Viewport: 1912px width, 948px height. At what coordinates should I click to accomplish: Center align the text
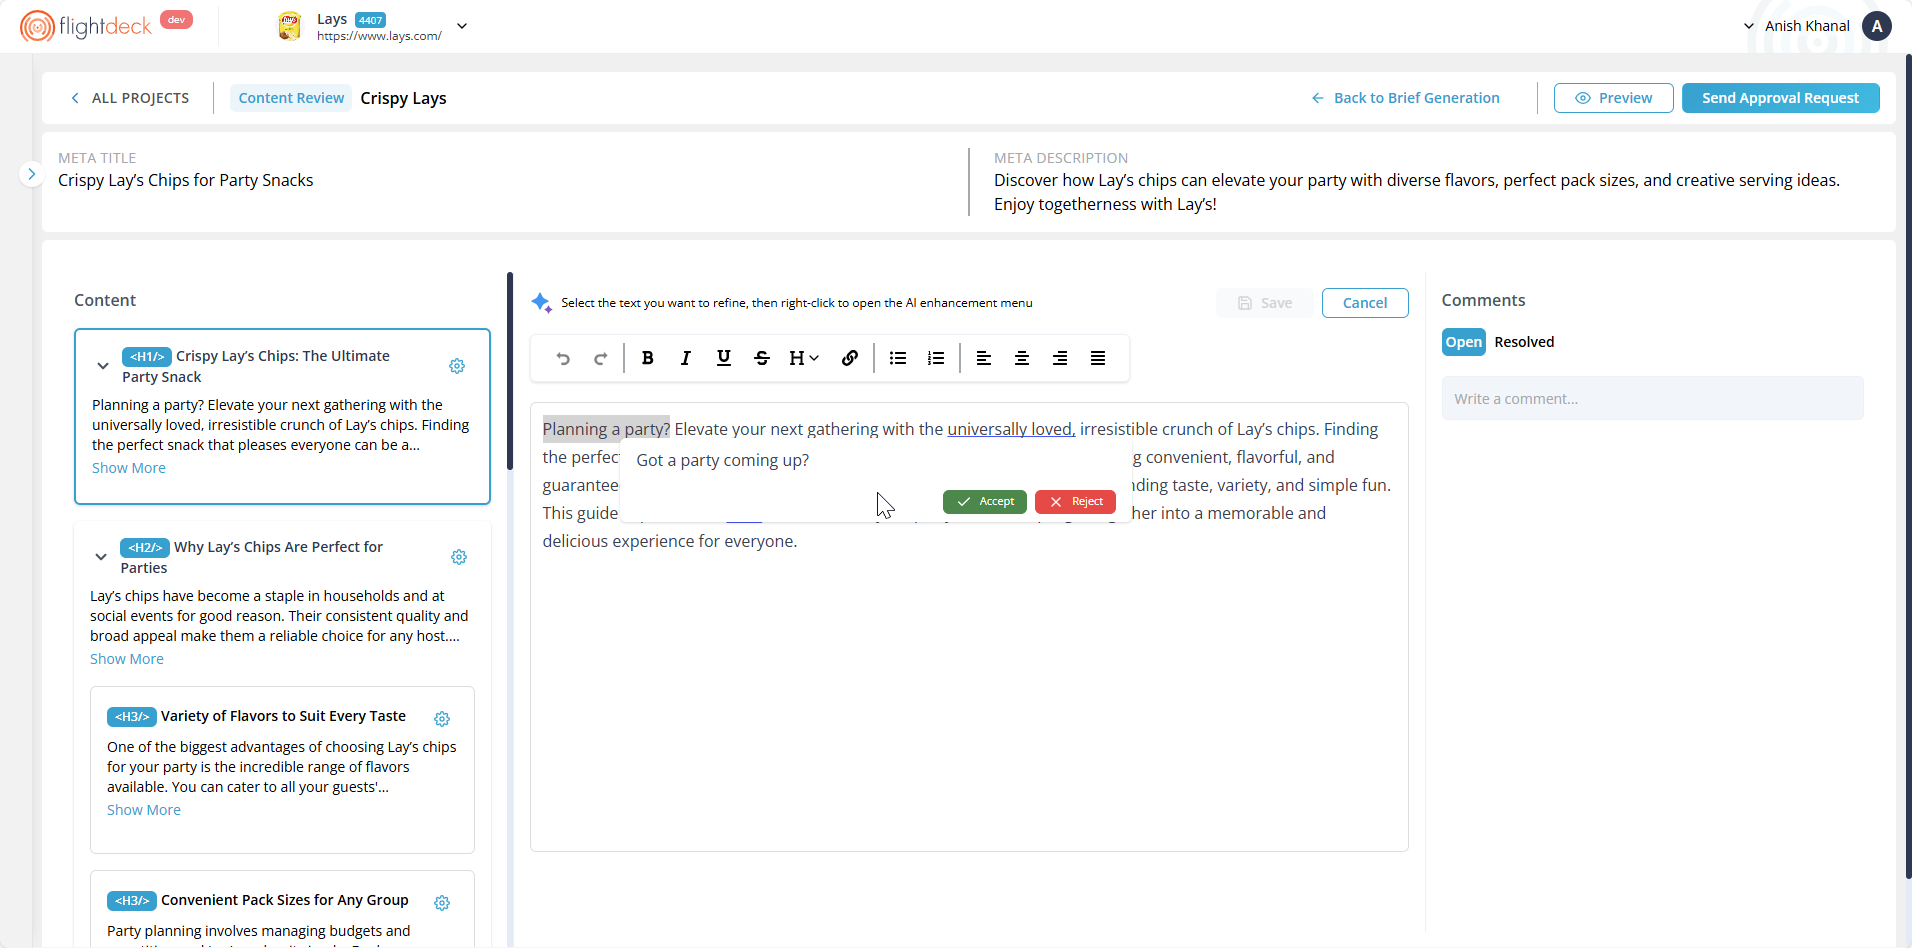coord(1022,358)
